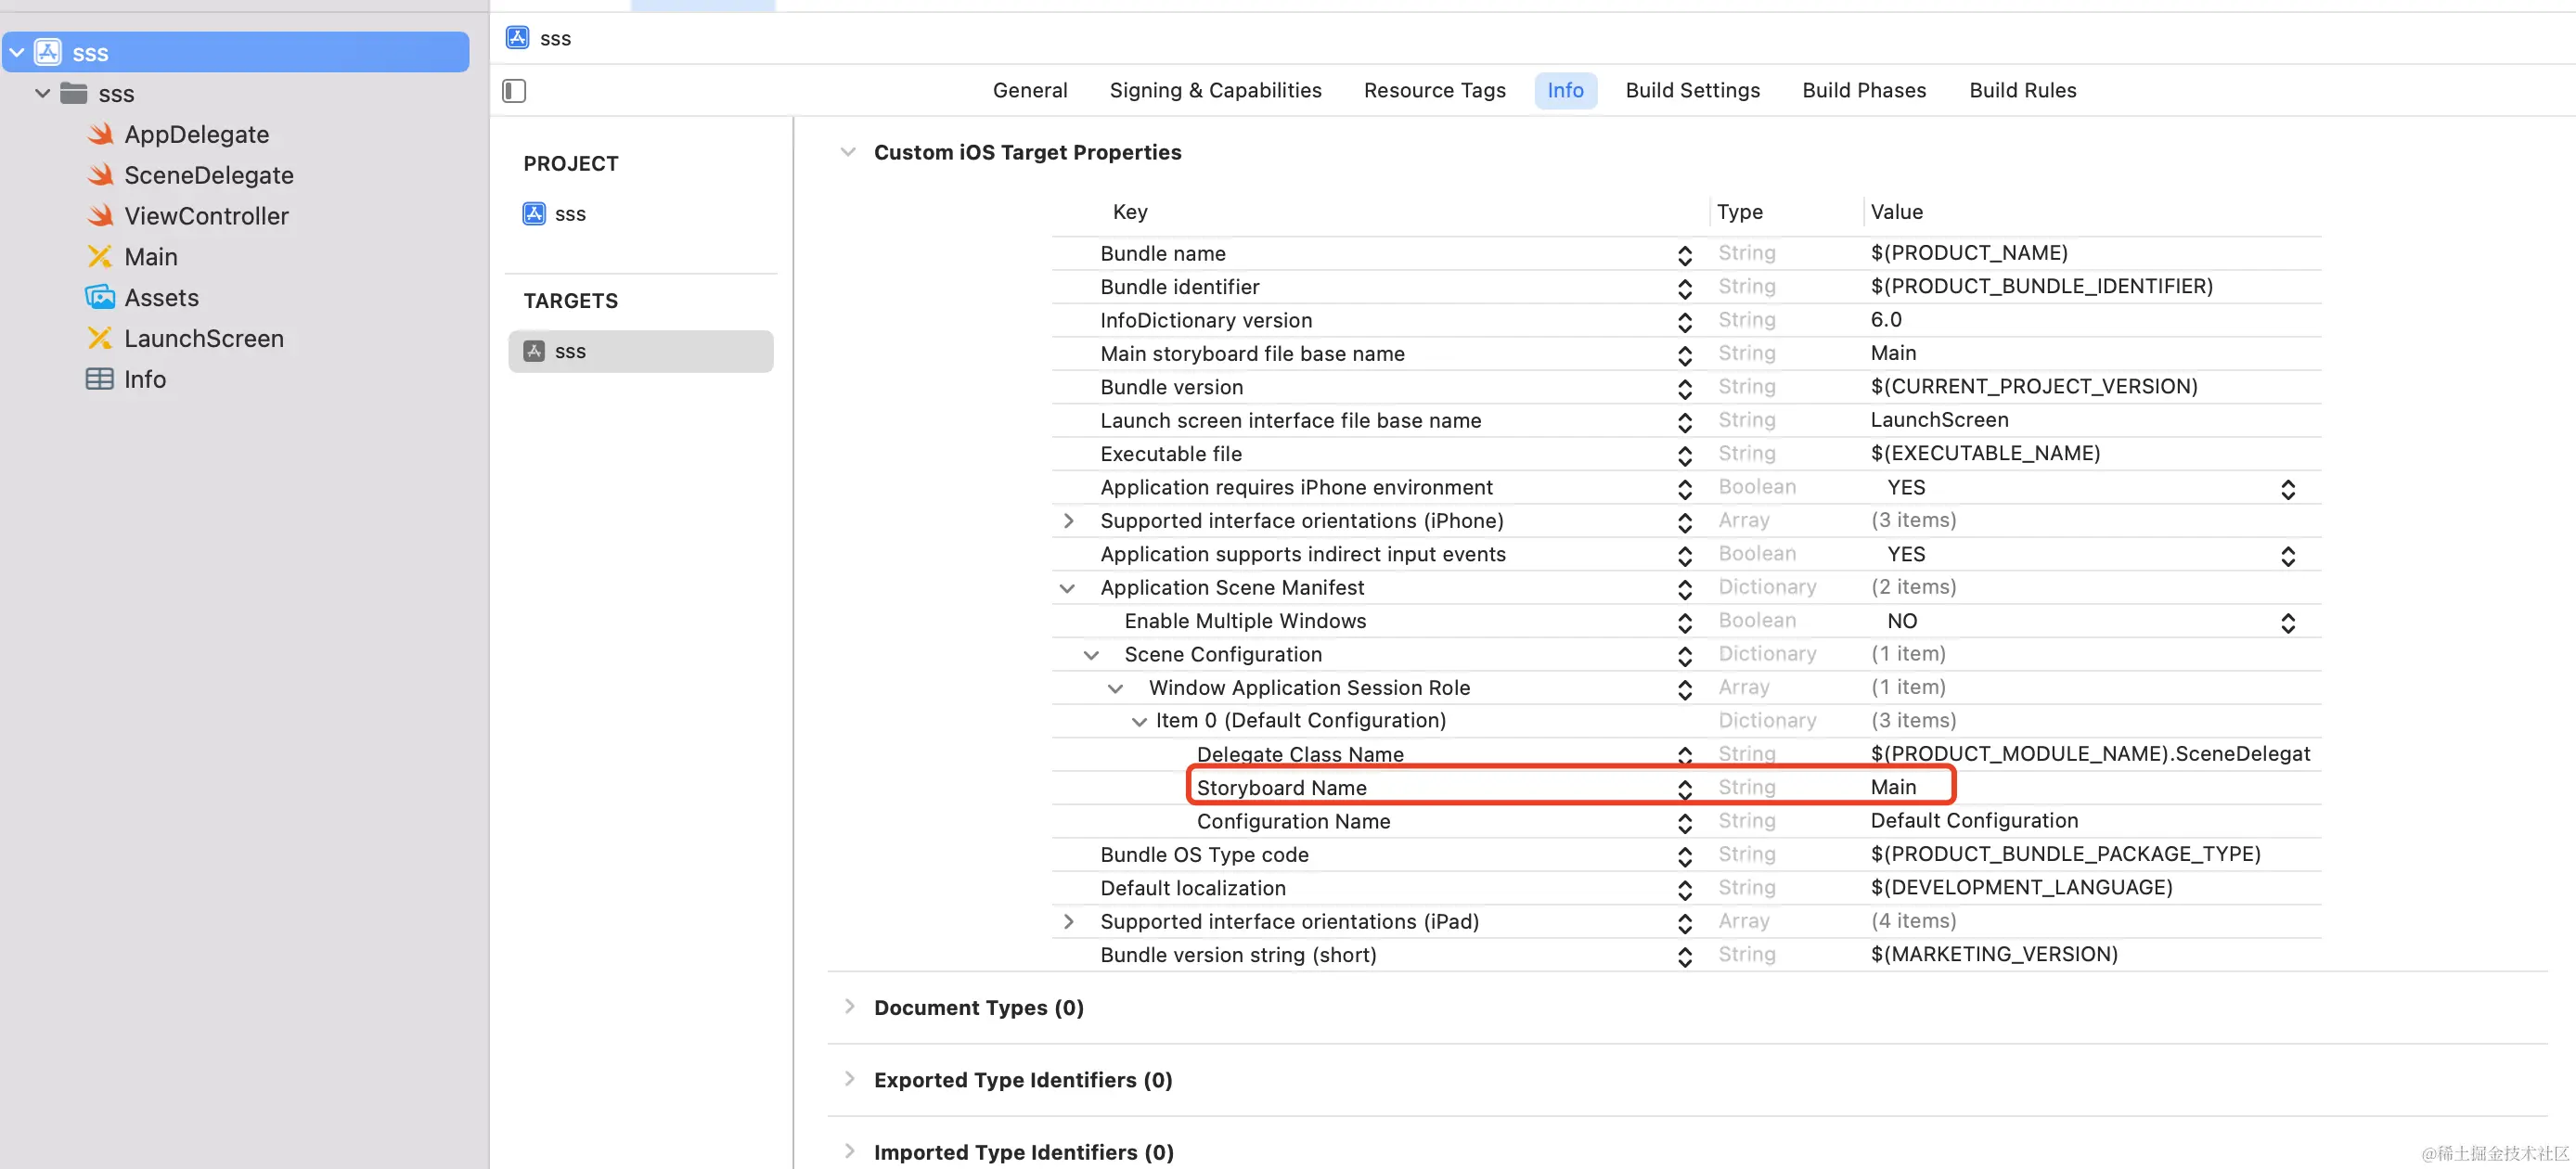
Task: Select the sss target under TARGETS
Action: point(570,352)
